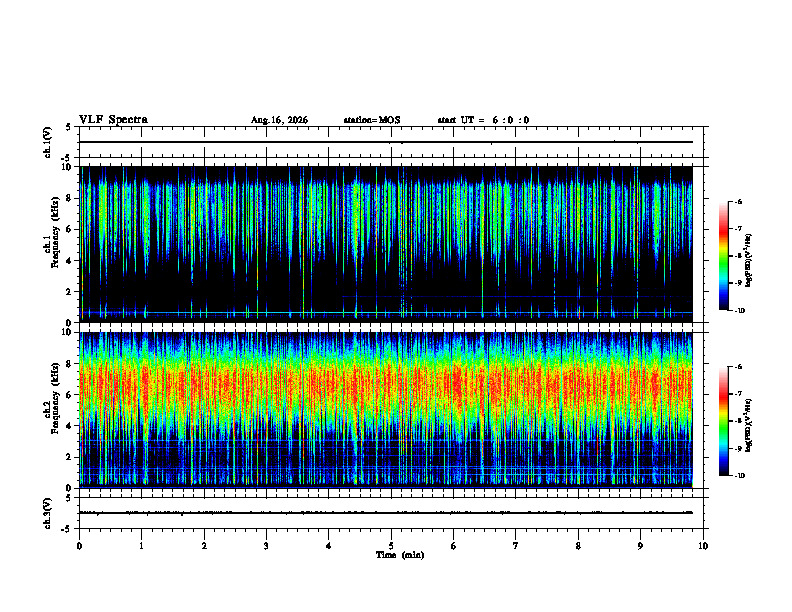Select the "6" kHz tick of ch.1 spectrogram
792x612 pixels.
point(69,229)
